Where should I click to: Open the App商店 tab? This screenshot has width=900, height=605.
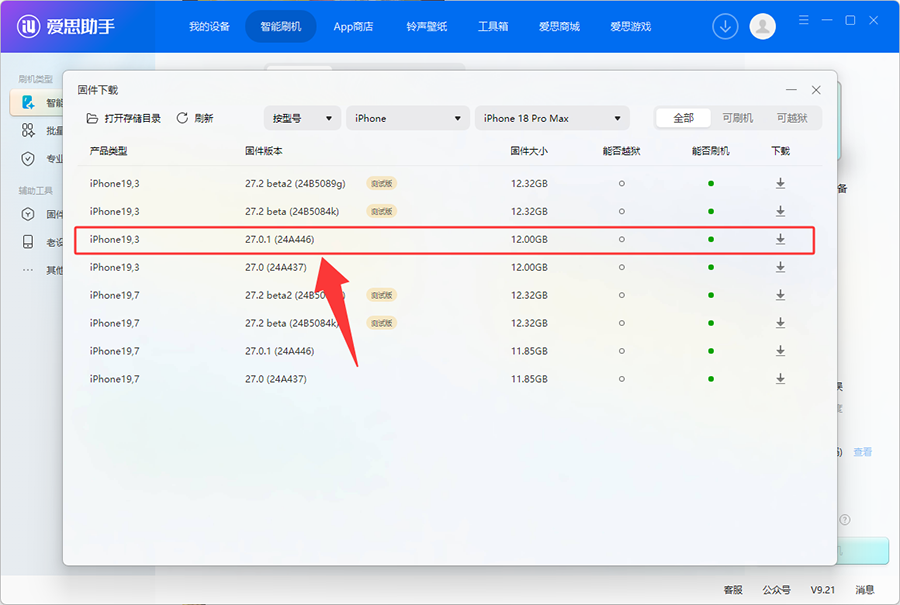[353, 26]
